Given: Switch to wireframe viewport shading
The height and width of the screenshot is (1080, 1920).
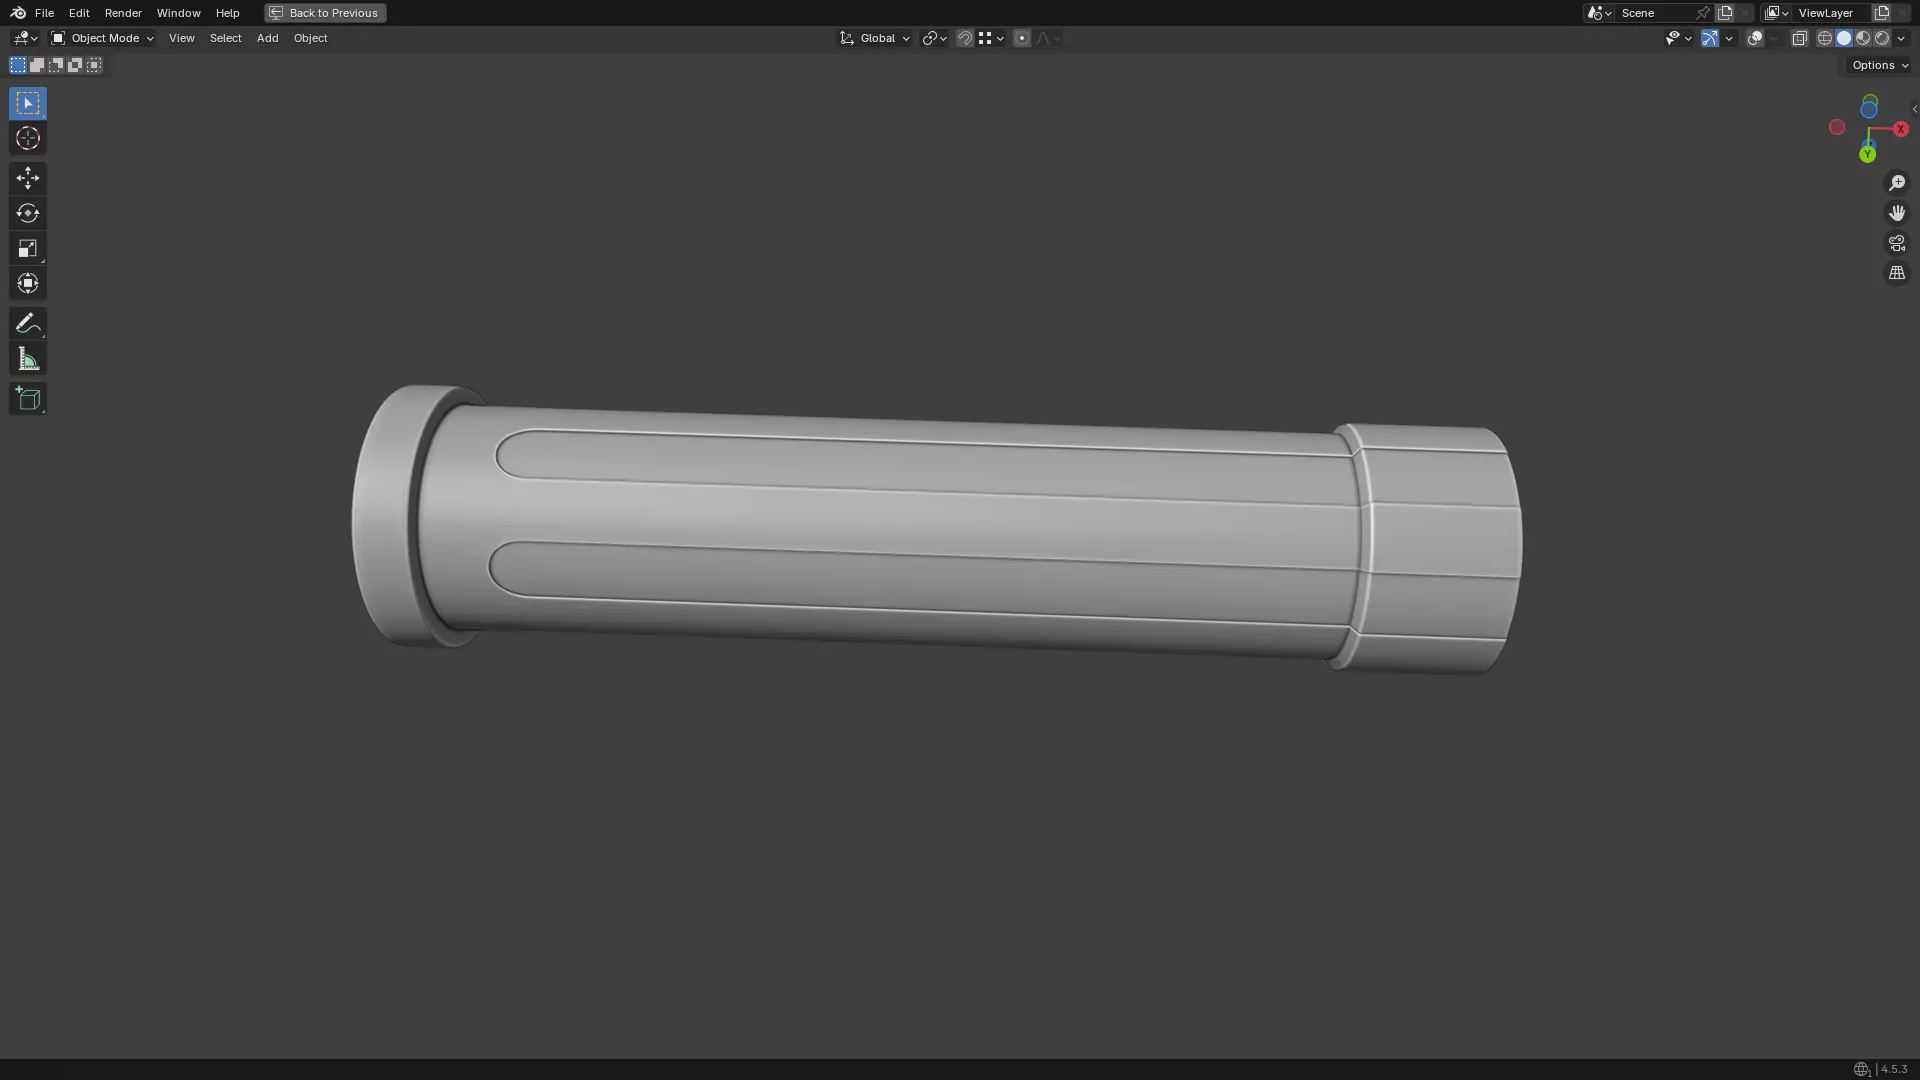Looking at the screenshot, I should pos(1825,38).
